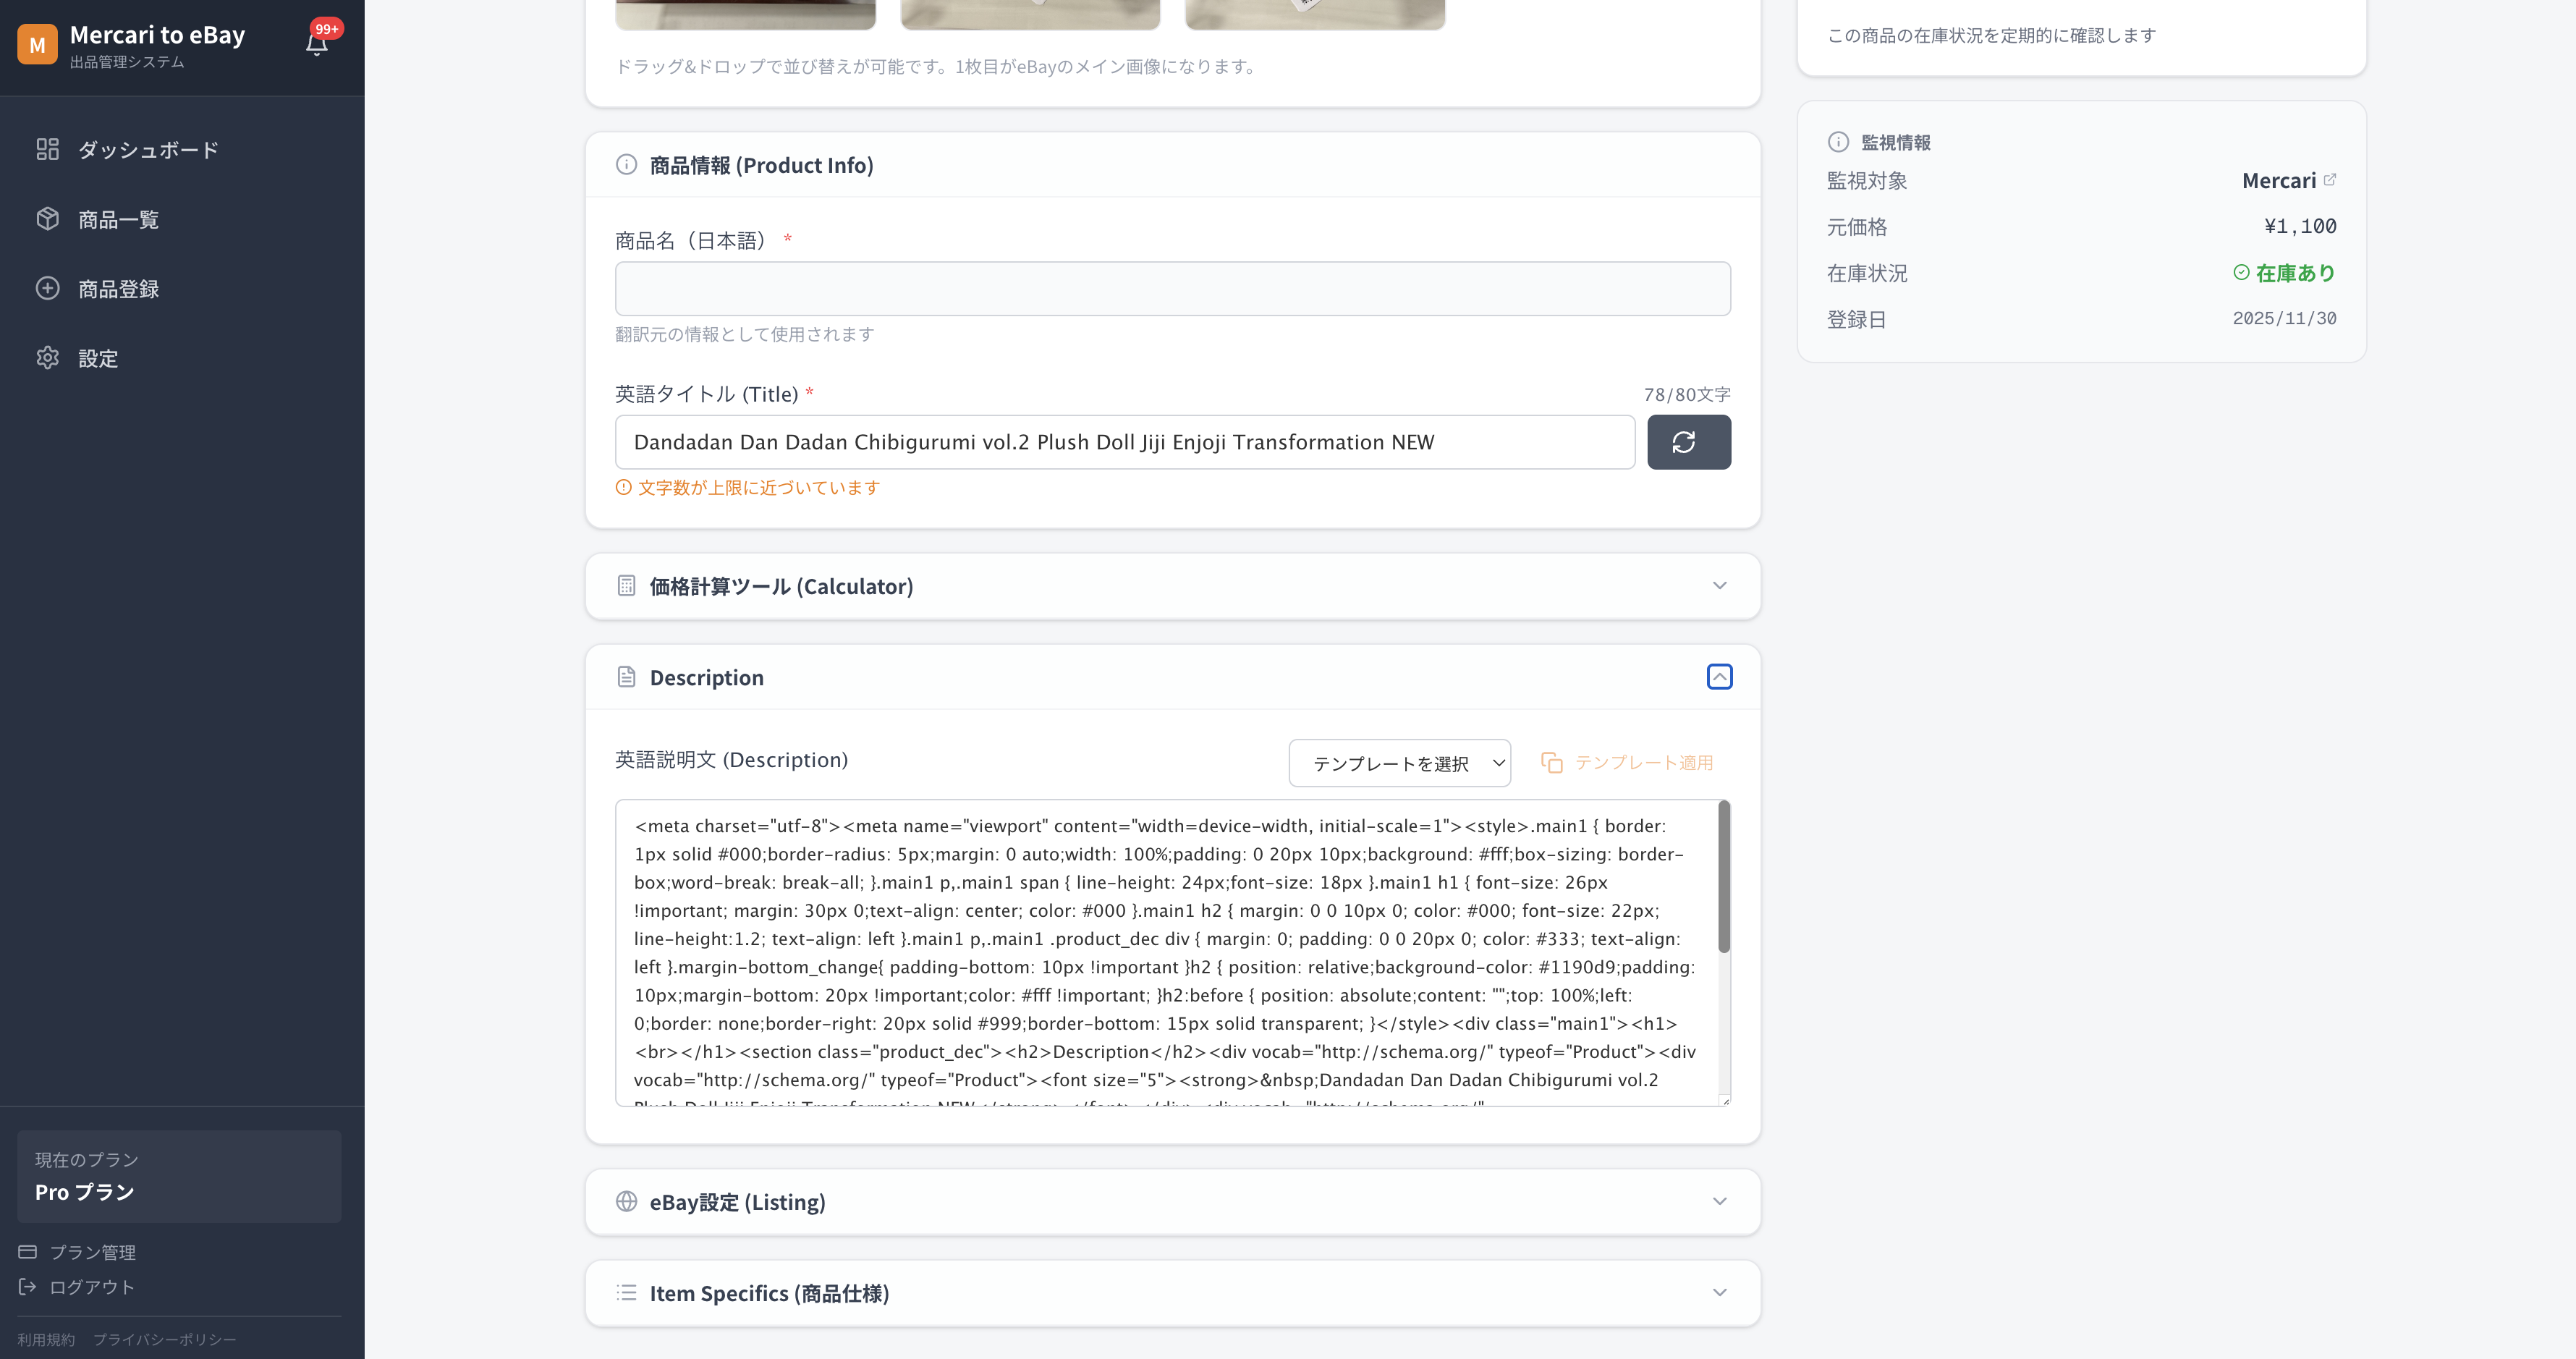Image resolution: width=2576 pixels, height=1359 pixels.
Task: Regenerate the English title with refresh icon
Action: click(1688, 442)
